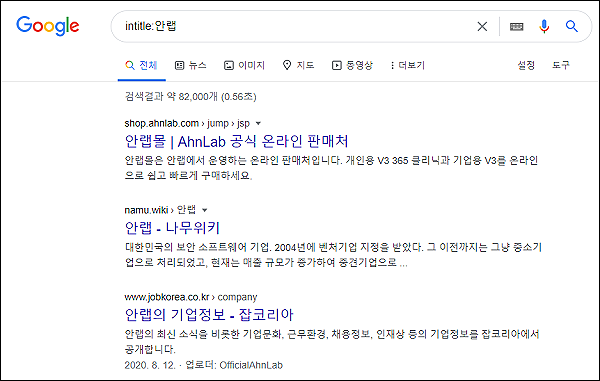The image size is (600, 381).
Task: Click the shop.ahnlab.com breadcrumb URL
Action: click(x=187, y=124)
